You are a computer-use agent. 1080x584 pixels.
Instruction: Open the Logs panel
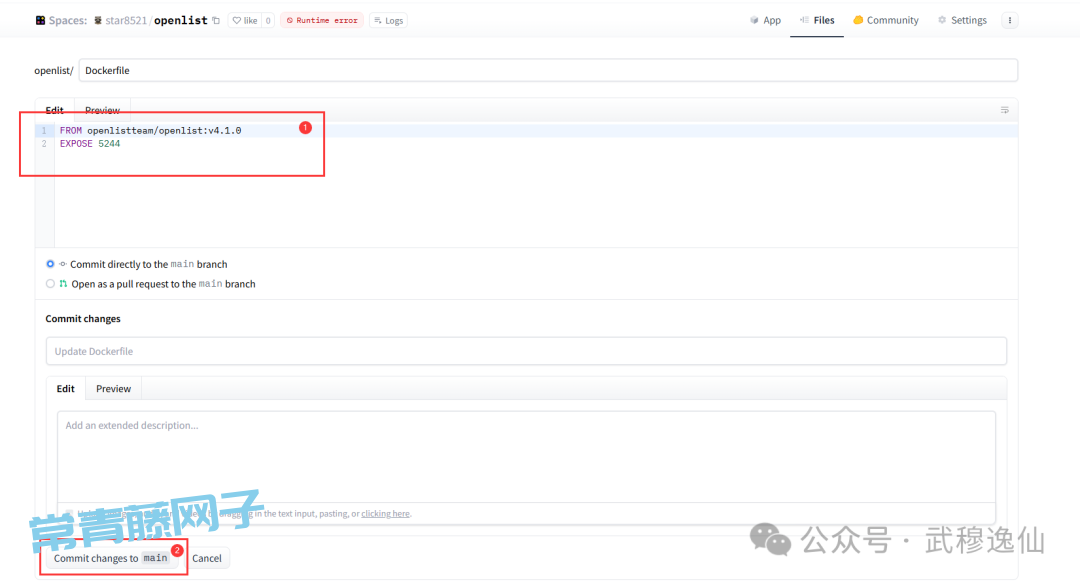pos(389,20)
